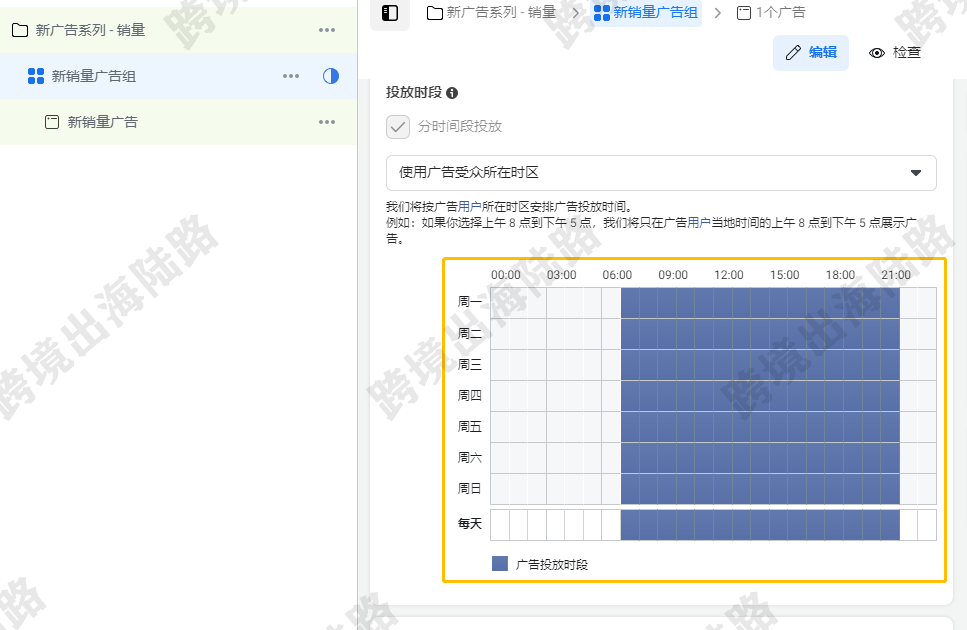Click the 18:00 column header
This screenshot has width=967, height=630.
(841, 275)
